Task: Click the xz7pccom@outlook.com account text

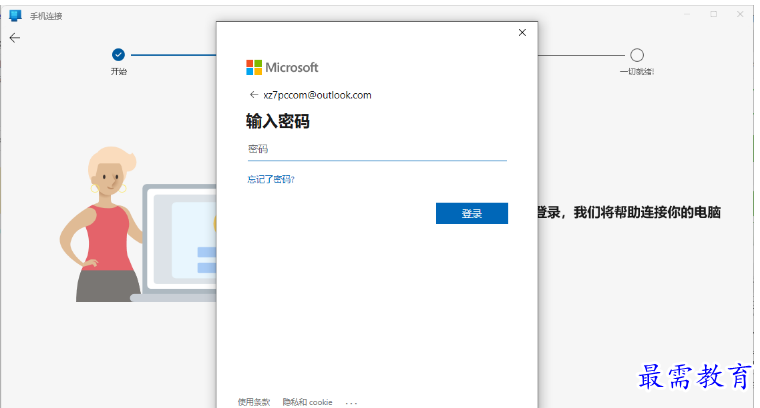Action: (x=317, y=95)
